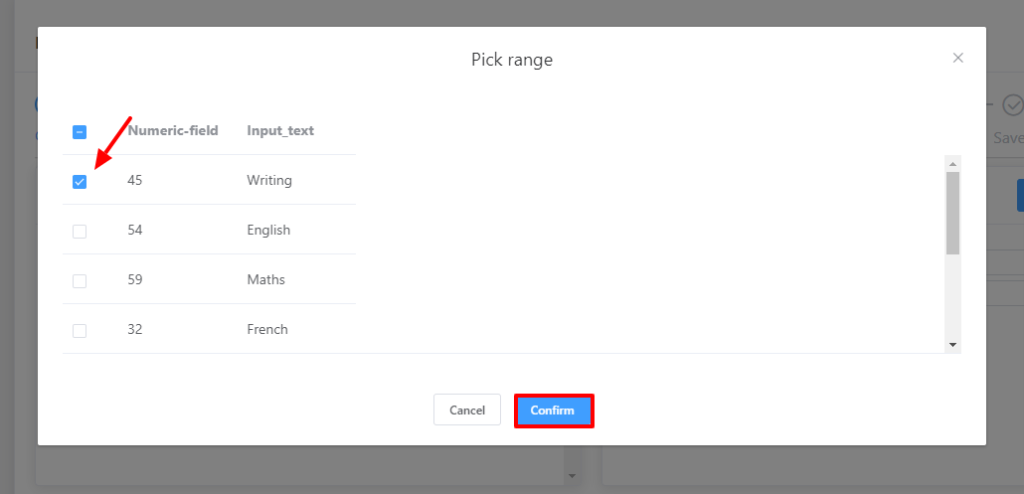Image resolution: width=1024 pixels, height=494 pixels.
Task: Click the check-circle icon behind the dialog
Action: click(1013, 105)
